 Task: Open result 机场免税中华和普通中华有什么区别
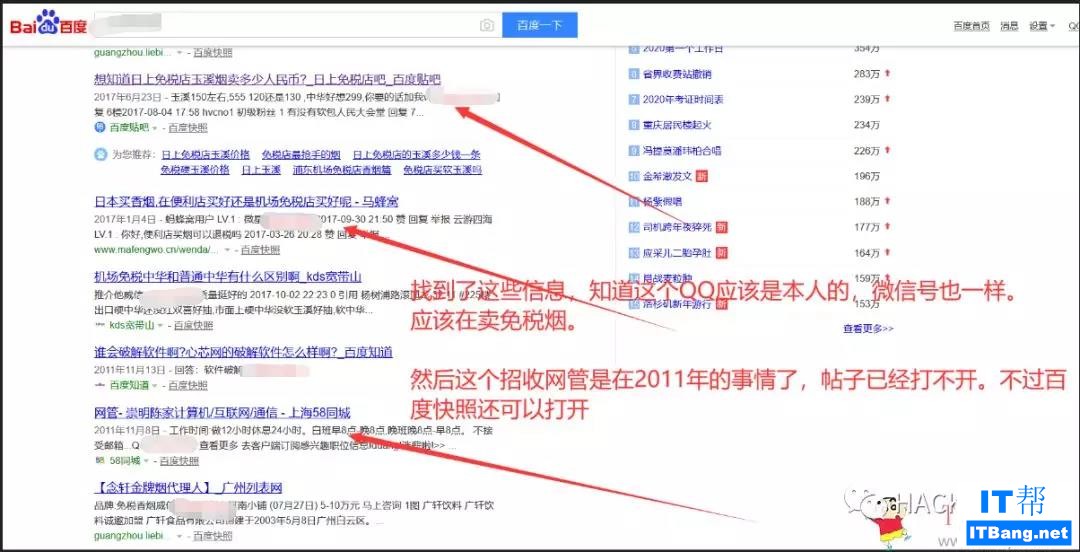click(x=228, y=277)
